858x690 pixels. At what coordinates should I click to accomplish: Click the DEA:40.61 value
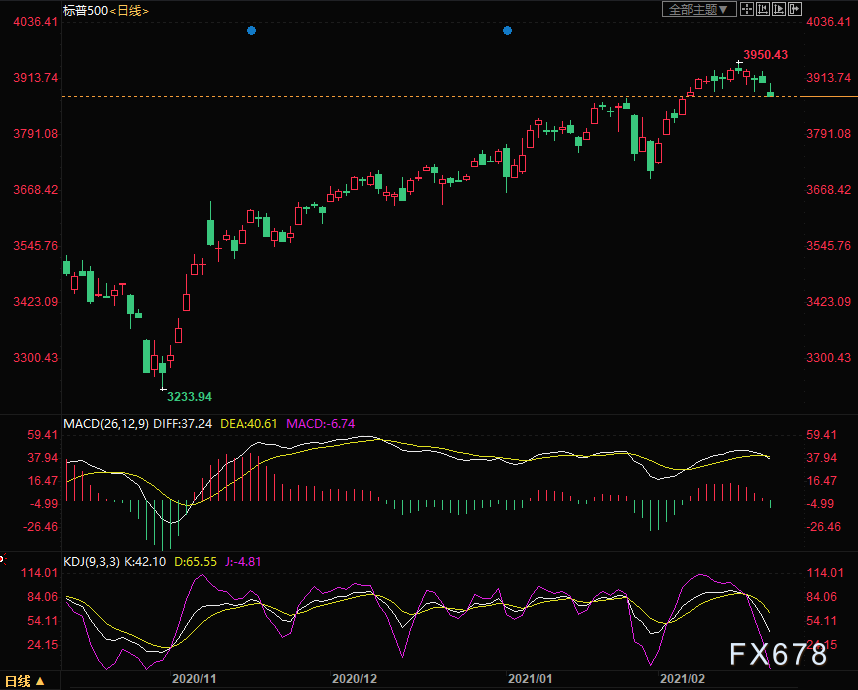point(248,424)
